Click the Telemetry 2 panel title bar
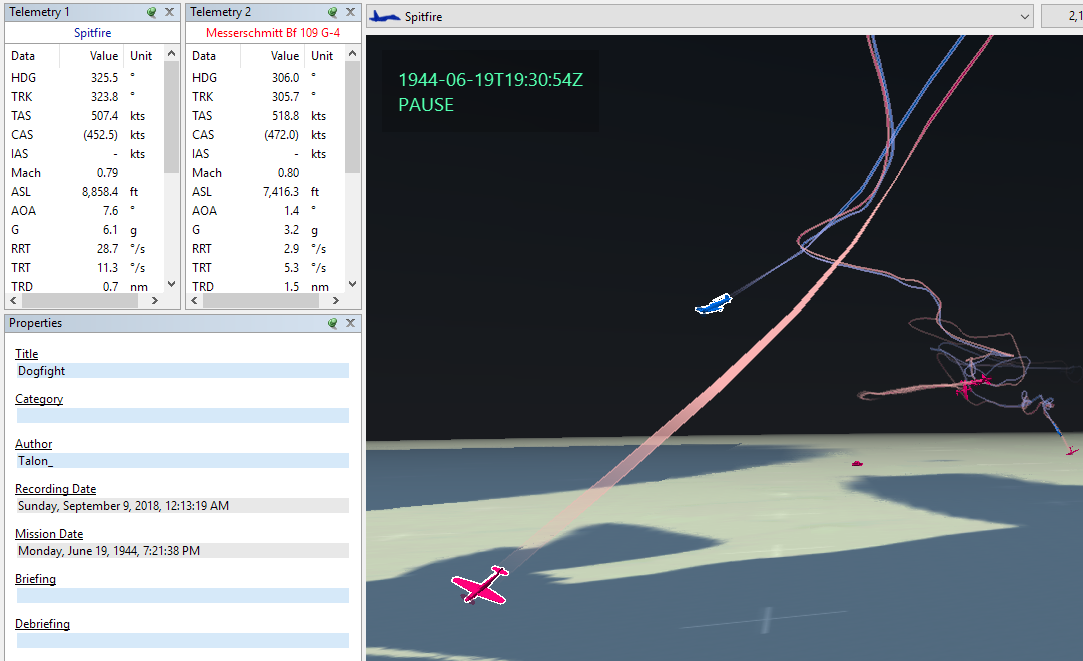Screen dimensions: 1083x661 point(274,12)
